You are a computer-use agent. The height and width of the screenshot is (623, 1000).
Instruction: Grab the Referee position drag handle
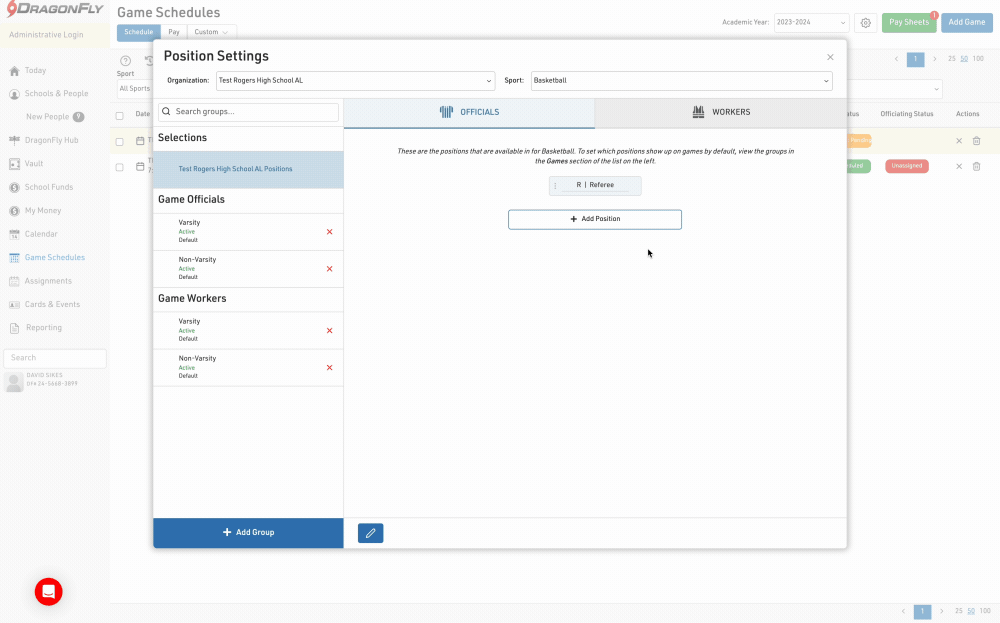556,186
